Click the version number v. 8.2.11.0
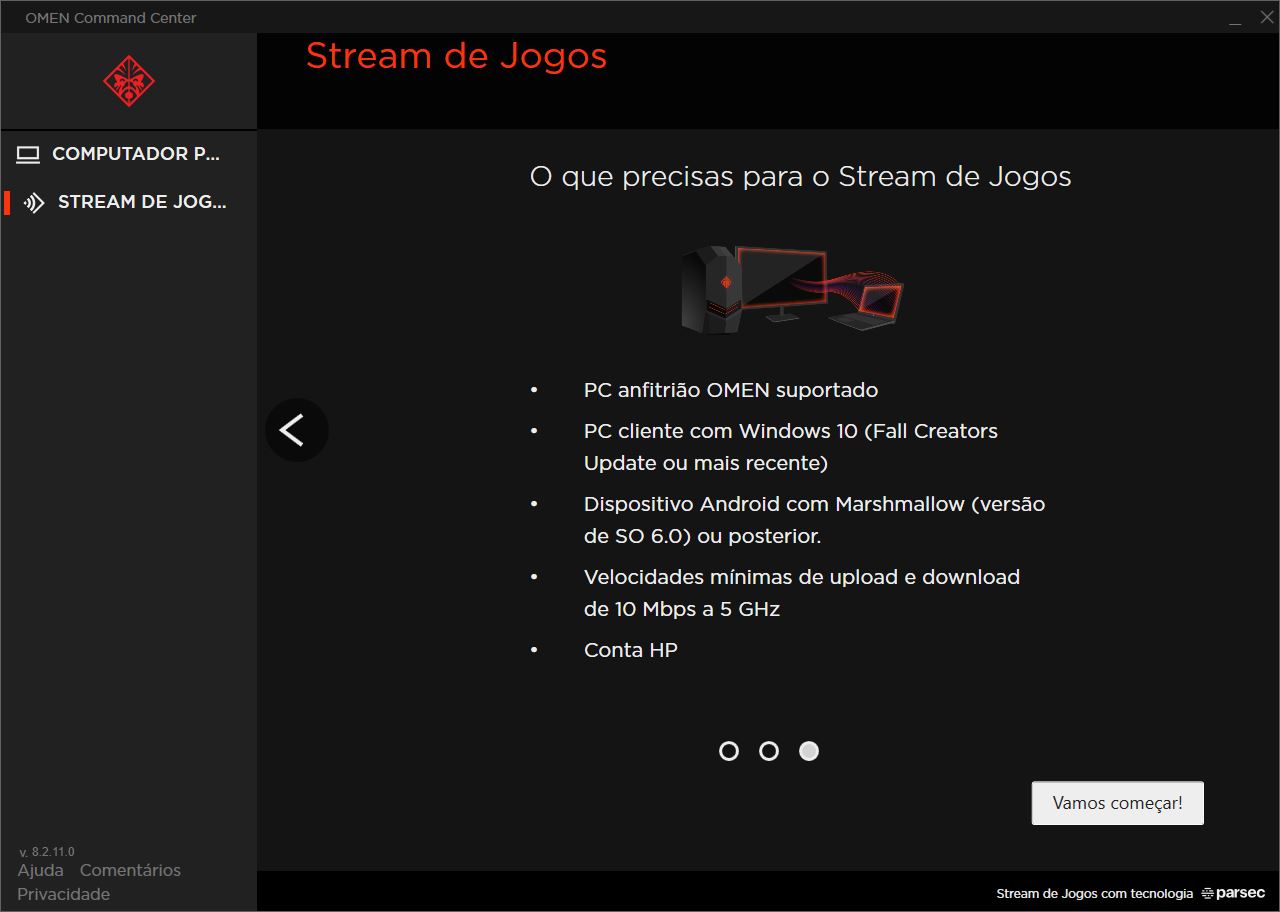1280x912 pixels. point(46,852)
